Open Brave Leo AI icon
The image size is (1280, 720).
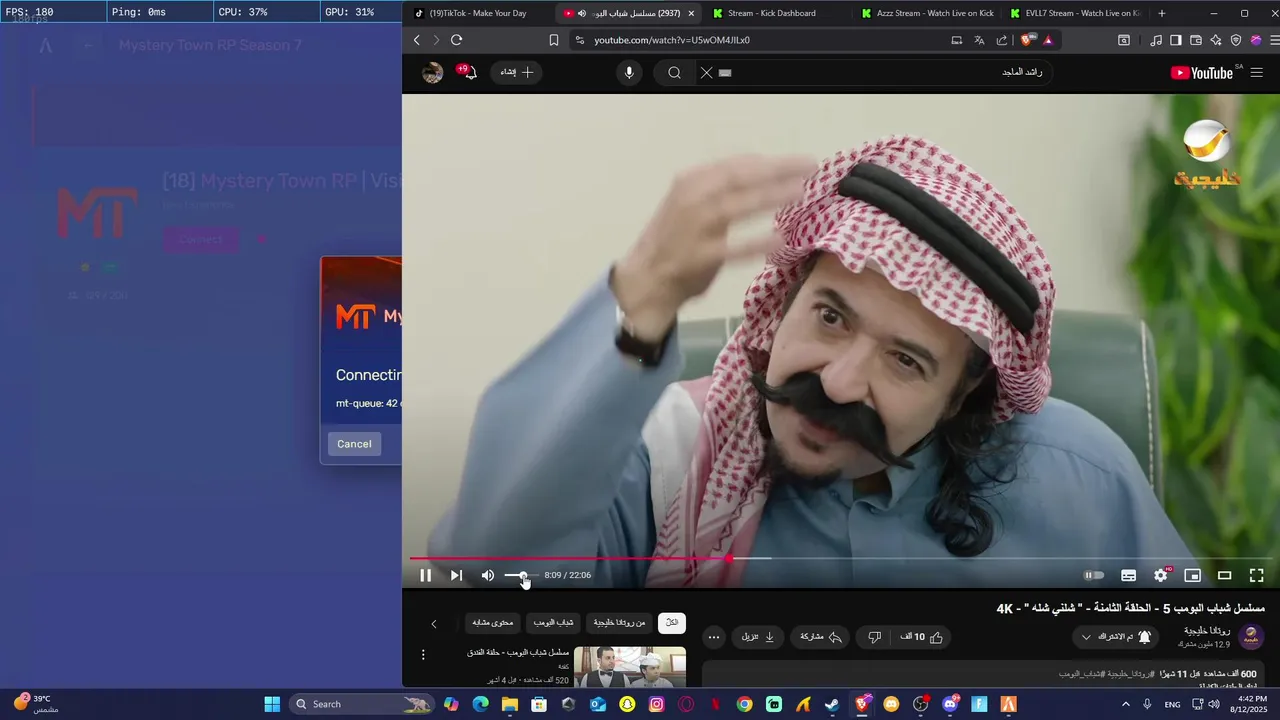click(x=1216, y=40)
